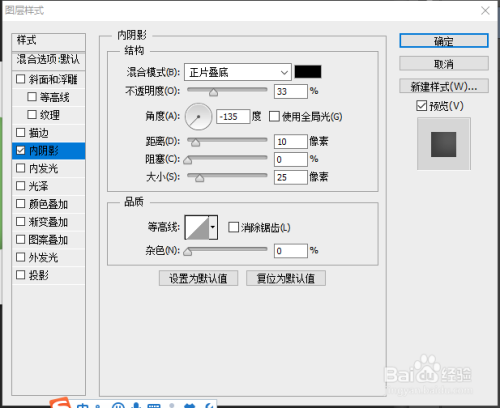This screenshot has height=408, width=500.
Task: Enable the 光泽 checkbox
Action: (21, 186)
